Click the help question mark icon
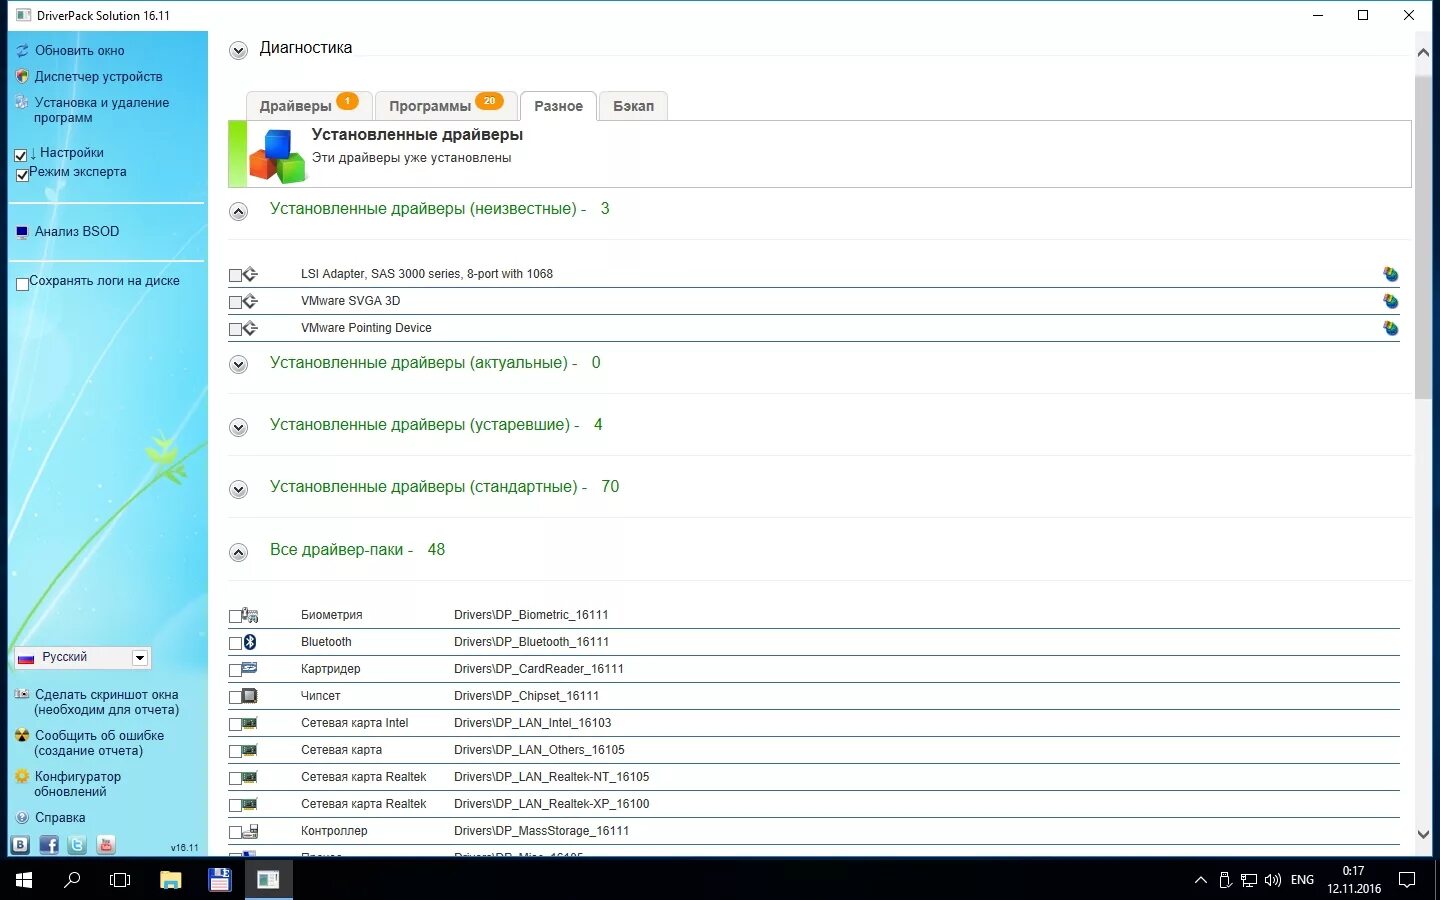 22,817
